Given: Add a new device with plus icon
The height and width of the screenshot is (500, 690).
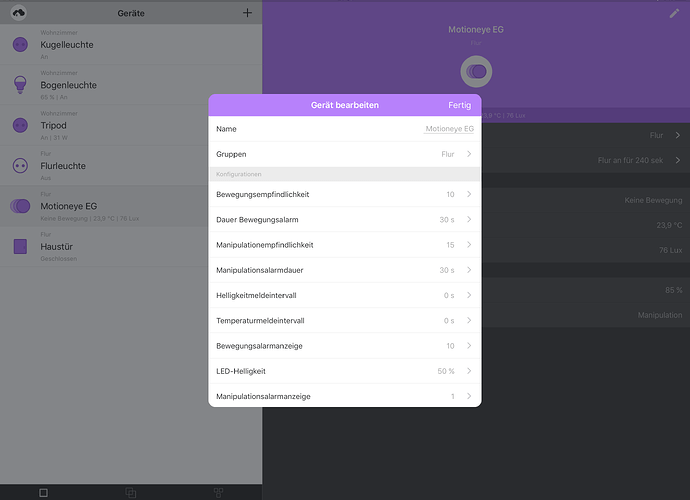Looking at the screenshot, I should (x=247, y=13).
